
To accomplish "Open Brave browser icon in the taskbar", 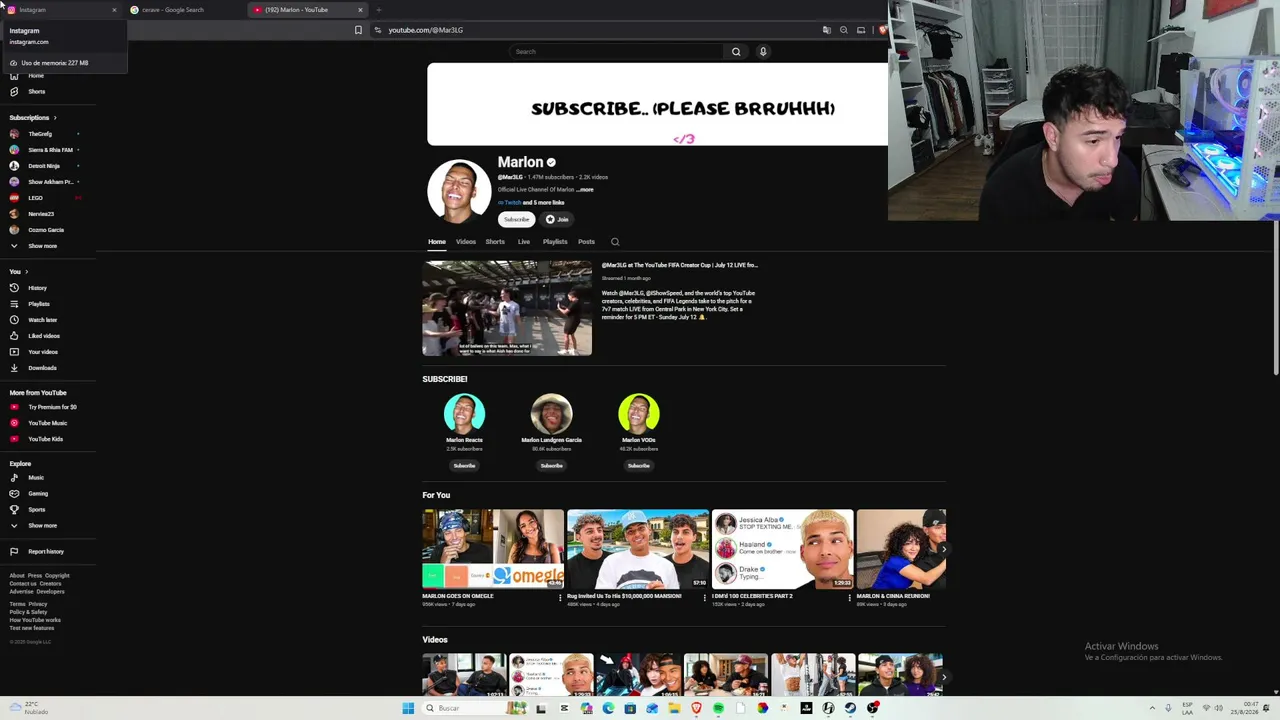I will (x=696, y=709).
